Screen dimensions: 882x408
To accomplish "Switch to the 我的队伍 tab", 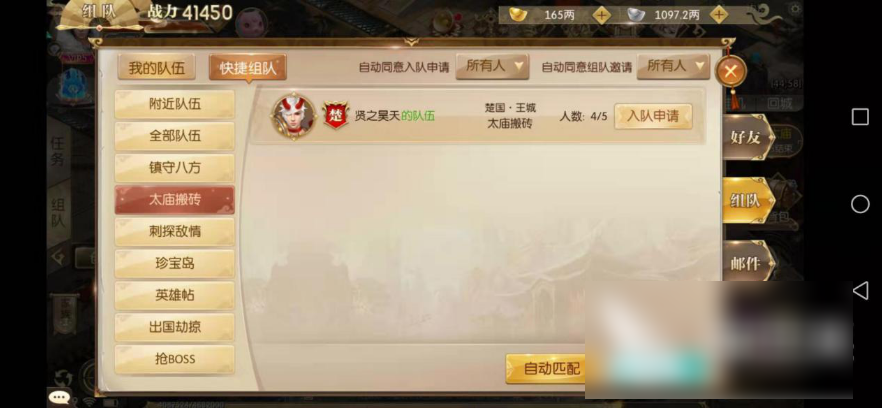I will pos(156,68).
